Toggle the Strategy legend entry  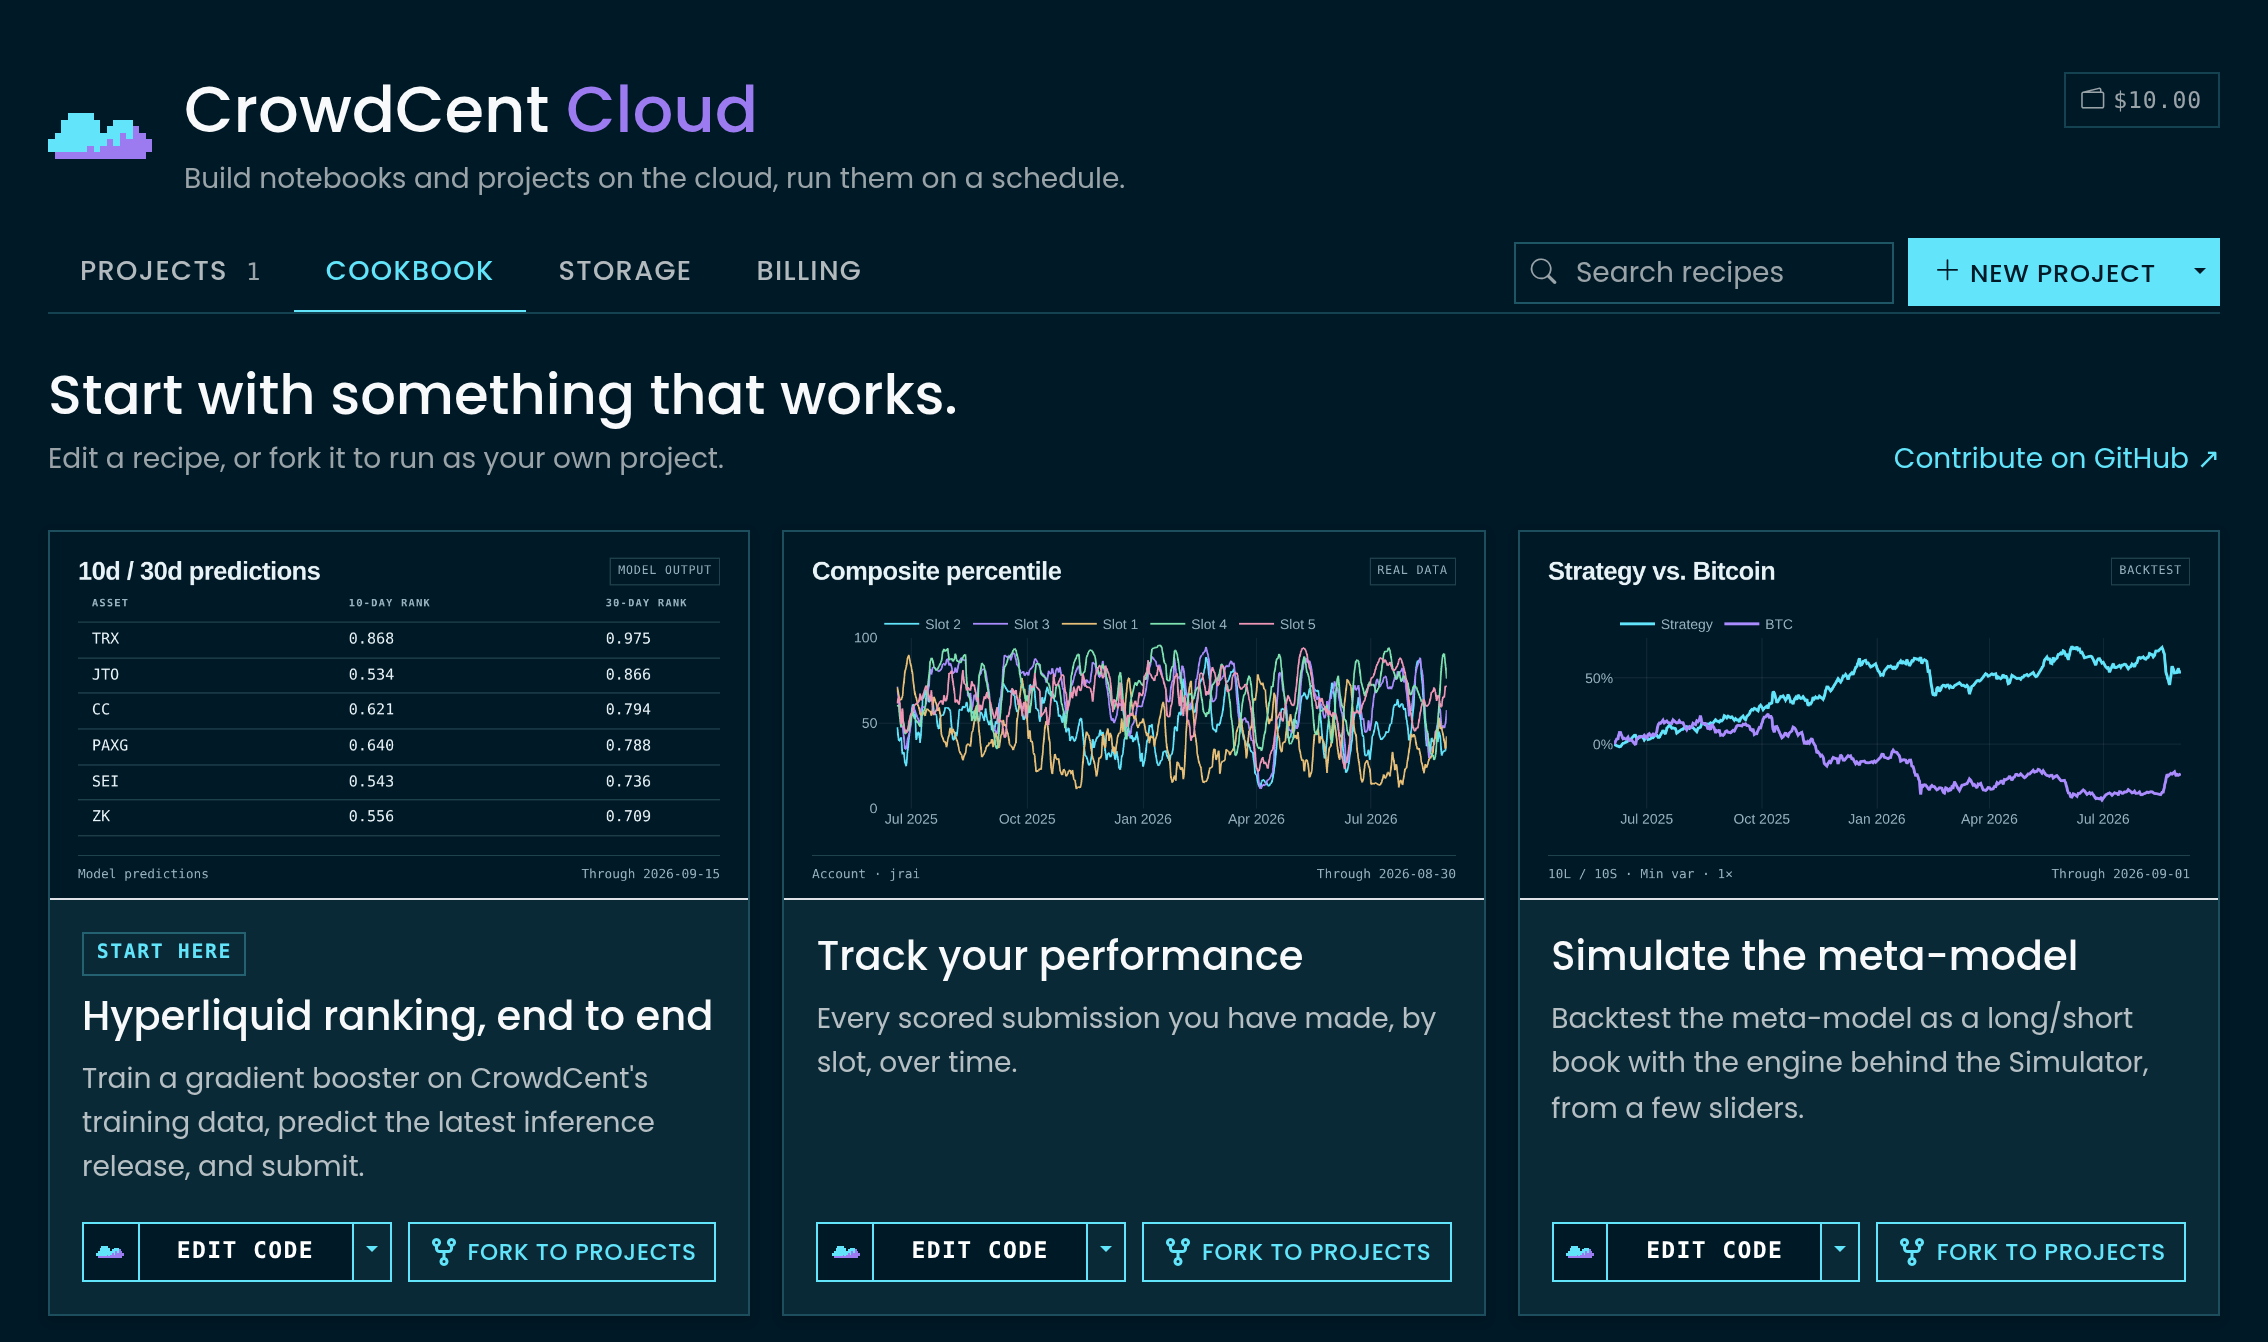[x=1666, y=624]
